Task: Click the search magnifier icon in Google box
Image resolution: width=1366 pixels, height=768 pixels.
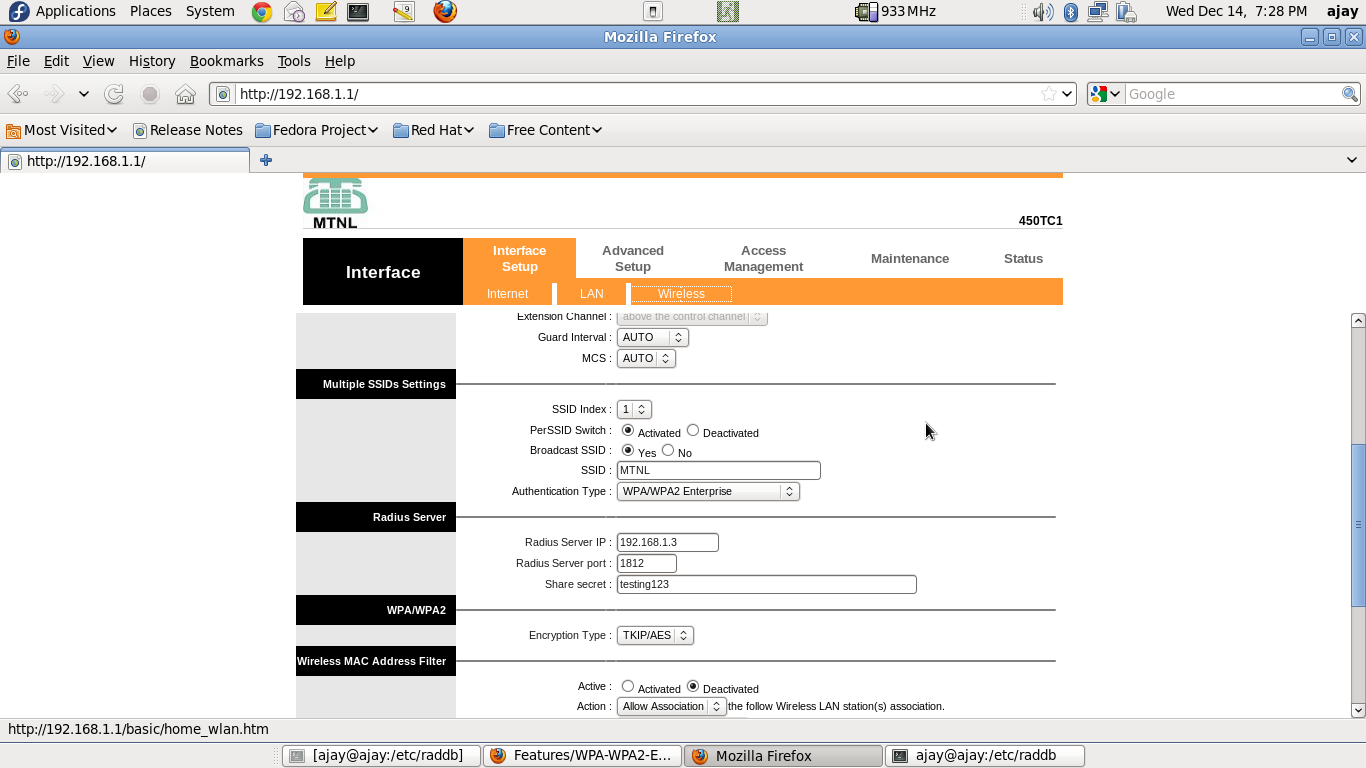Action: click(x=1349, y=94)
